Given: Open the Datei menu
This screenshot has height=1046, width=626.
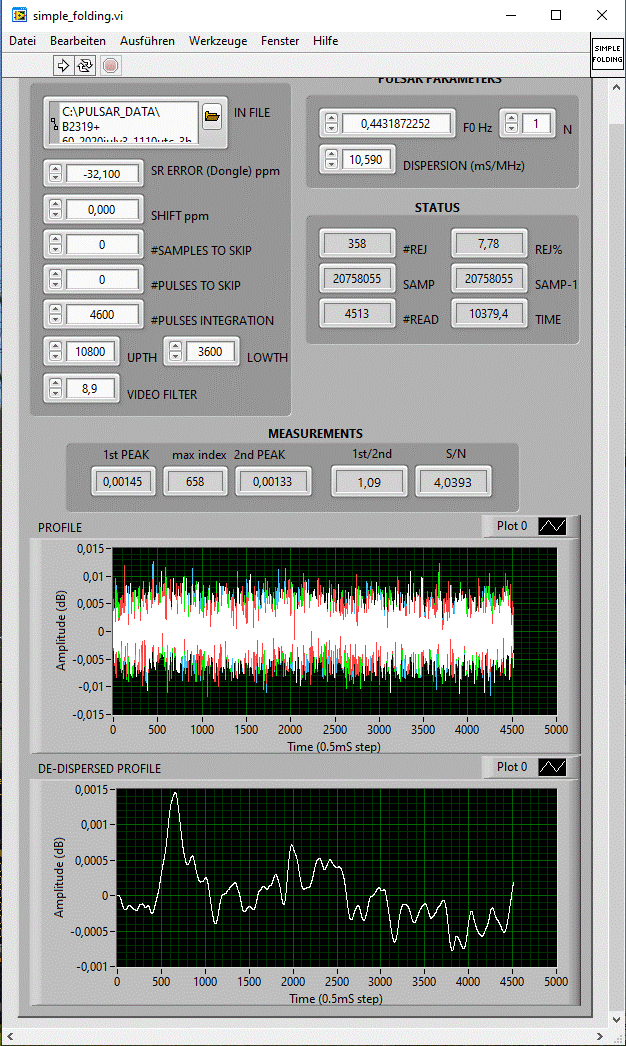Looking at the screenshot, I should point(23,41).
